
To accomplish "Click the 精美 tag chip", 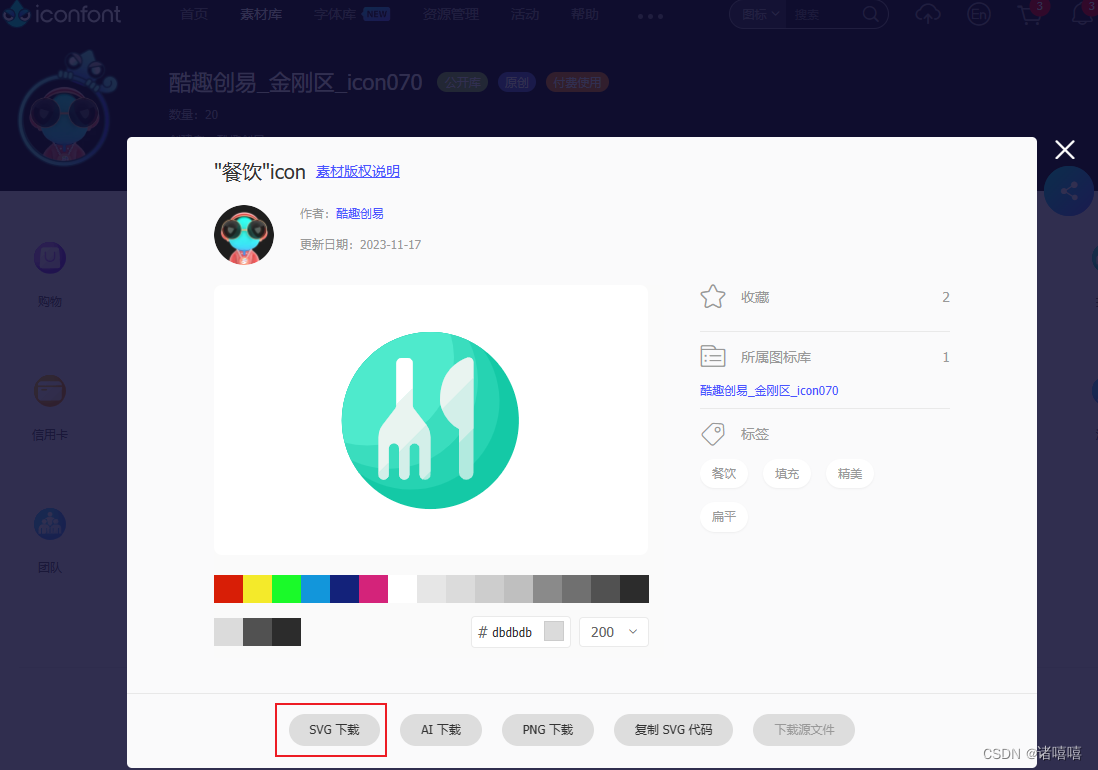I will tap(850, 474).
